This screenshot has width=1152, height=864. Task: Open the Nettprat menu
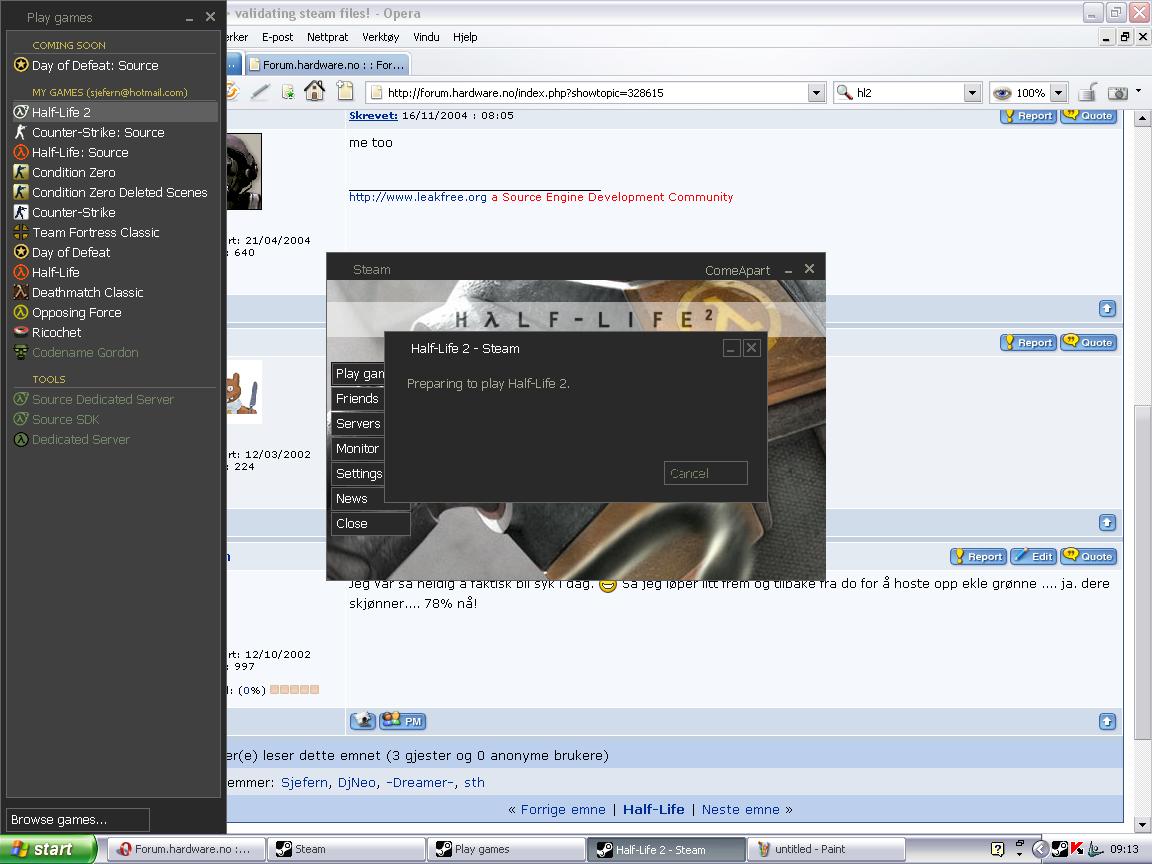tap(328, 37)
